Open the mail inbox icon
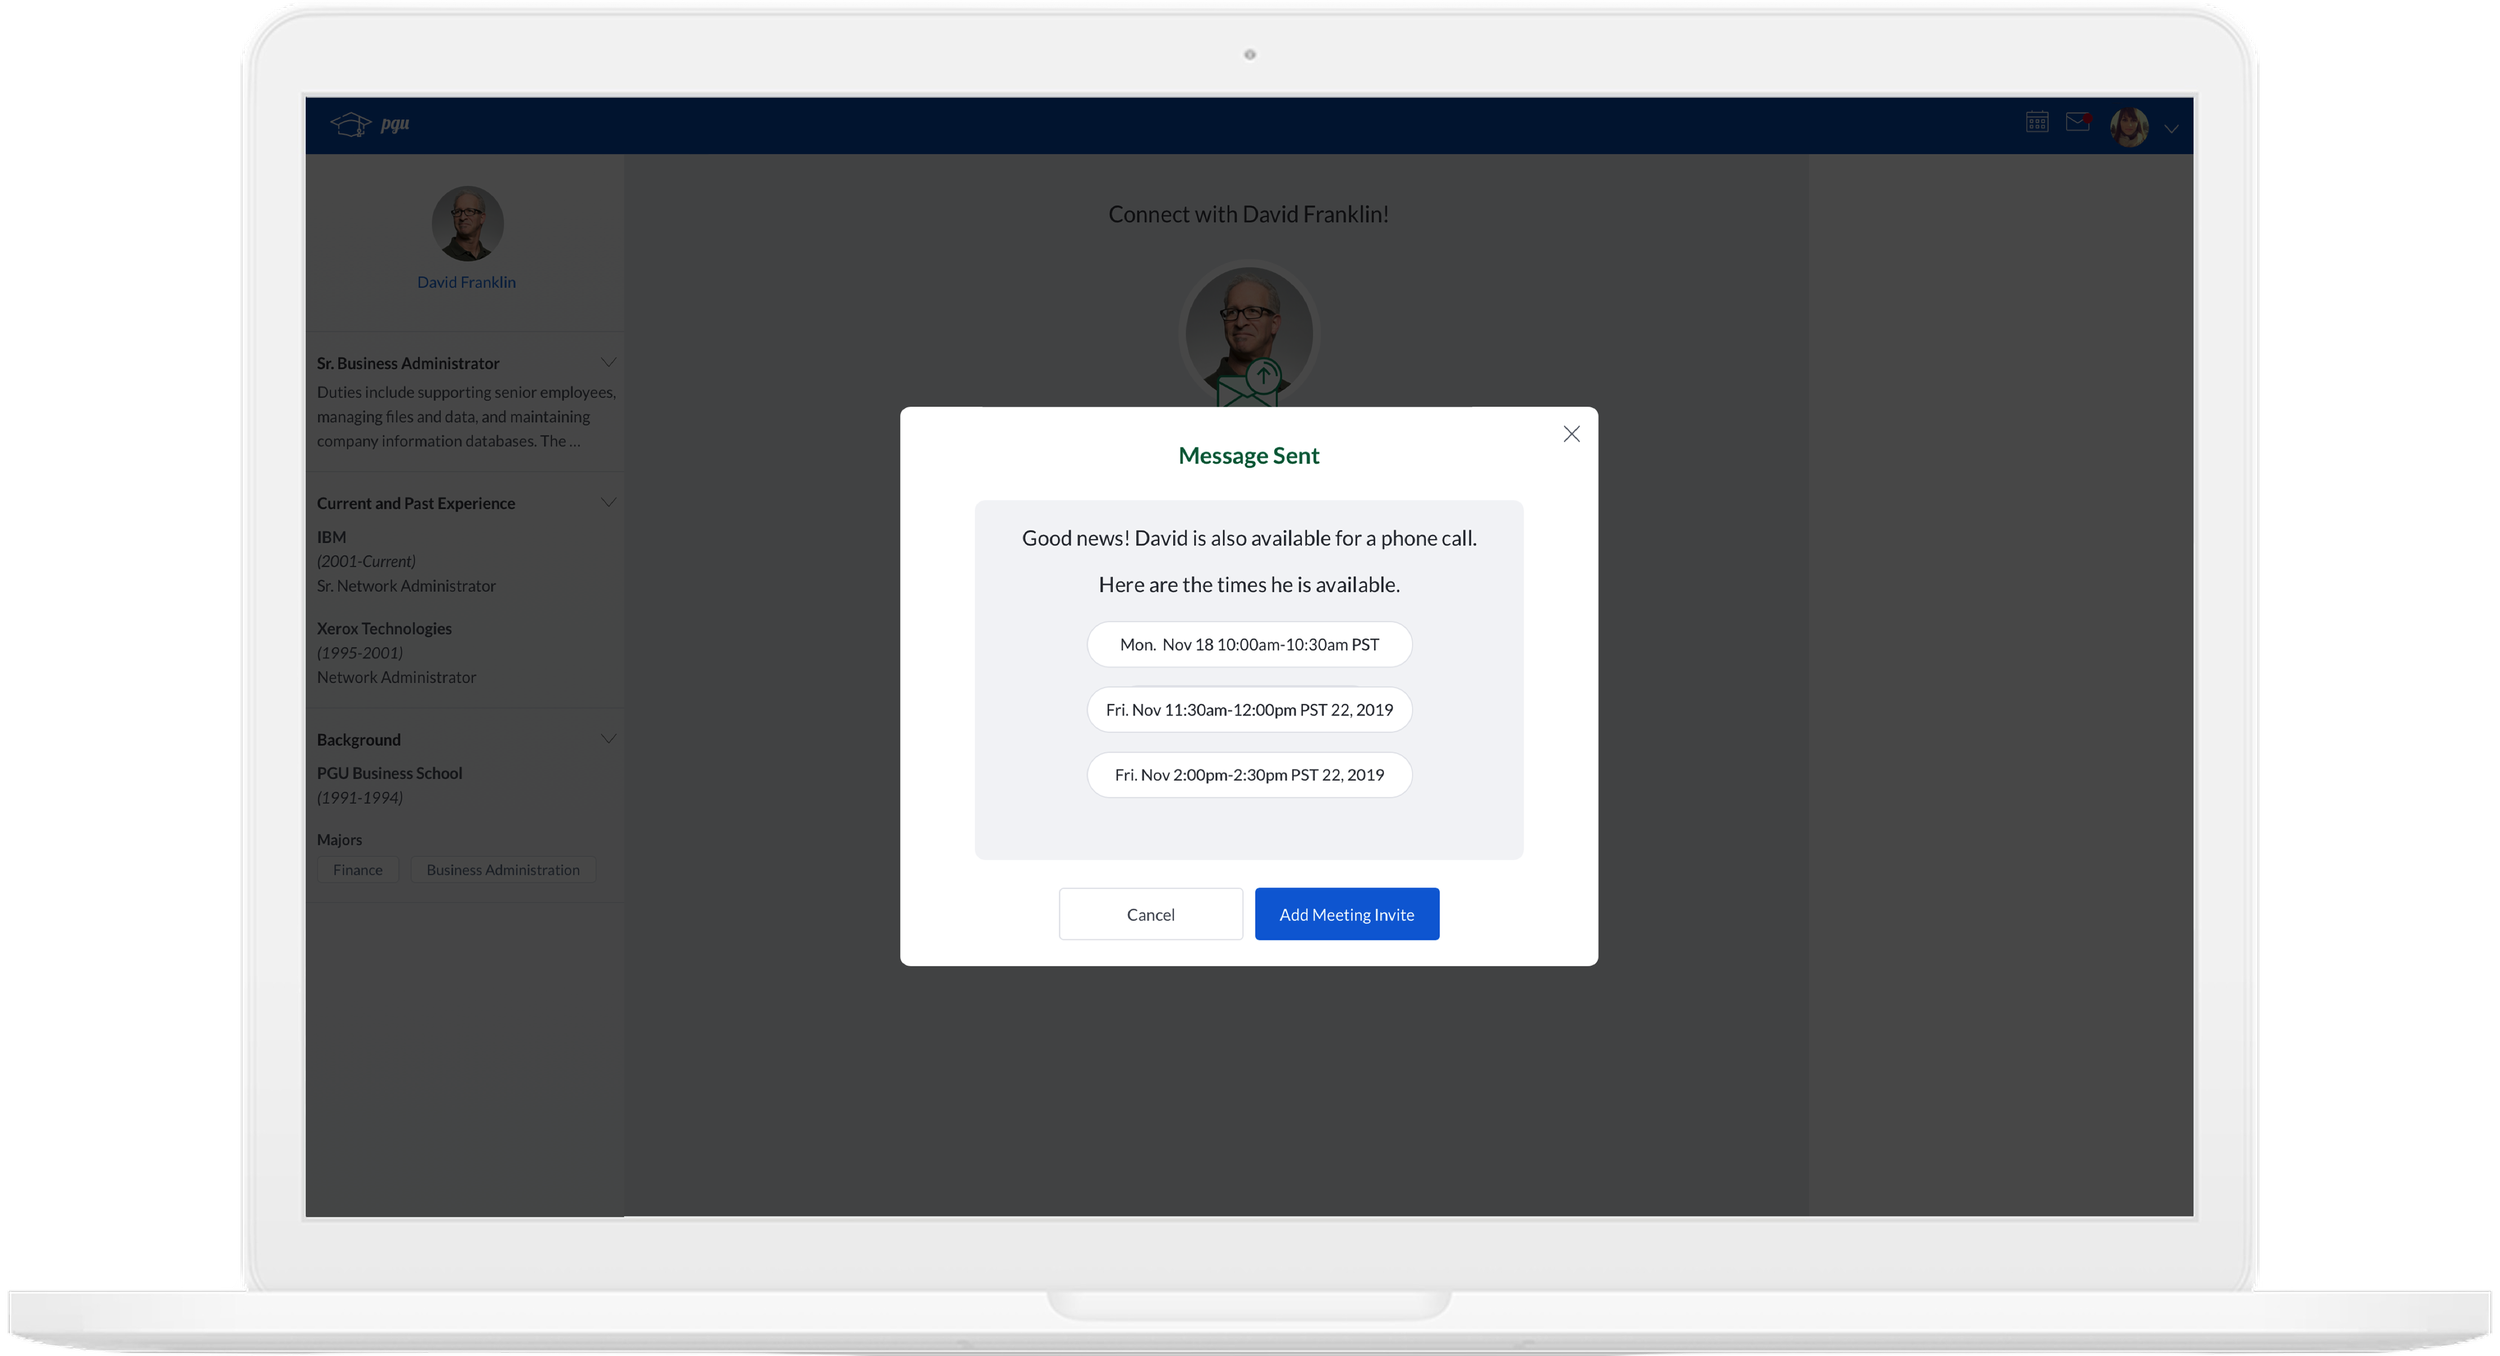This screenshot has width=2500, height=1356. tap(2078, 122)
